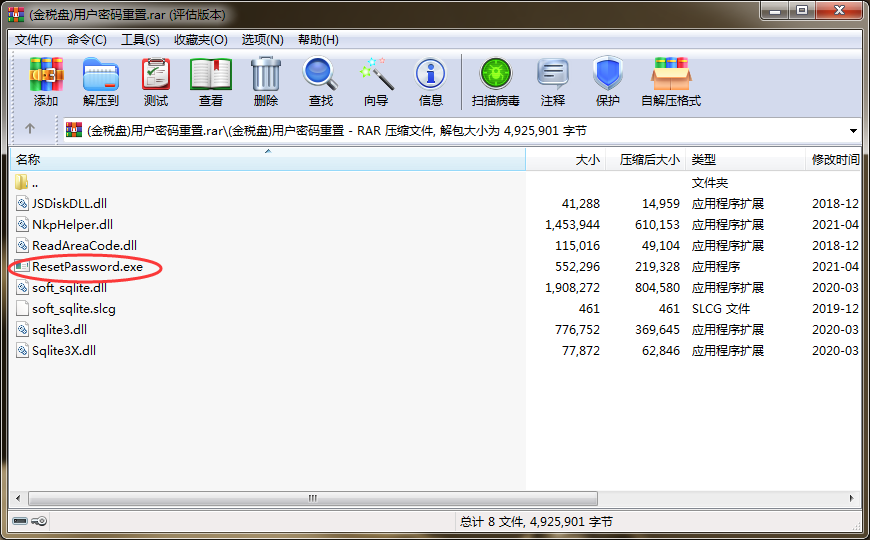The height and width of the screenshot is (540, 870).
Task: Click the status bar total 总计 8 文件
Action: pyautogui.click(x=536, y=522)
